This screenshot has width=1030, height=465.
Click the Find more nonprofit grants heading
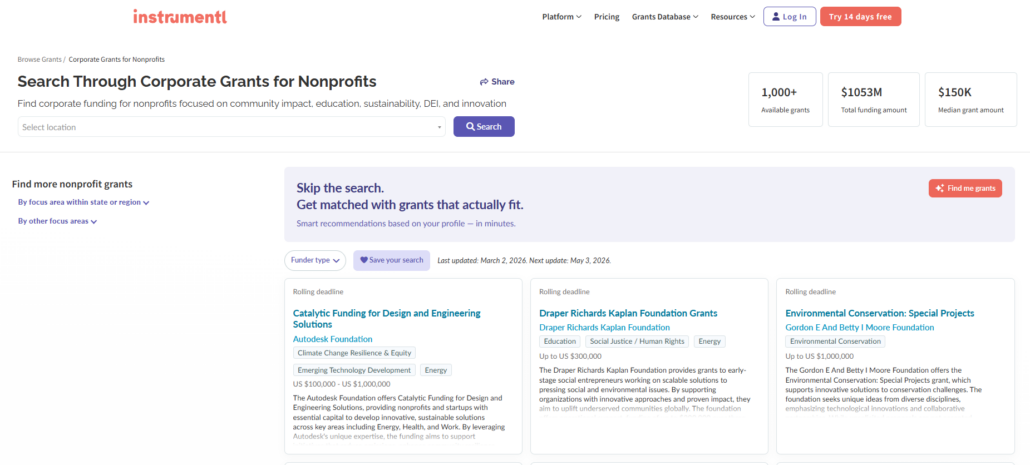(x=72, y=184)
